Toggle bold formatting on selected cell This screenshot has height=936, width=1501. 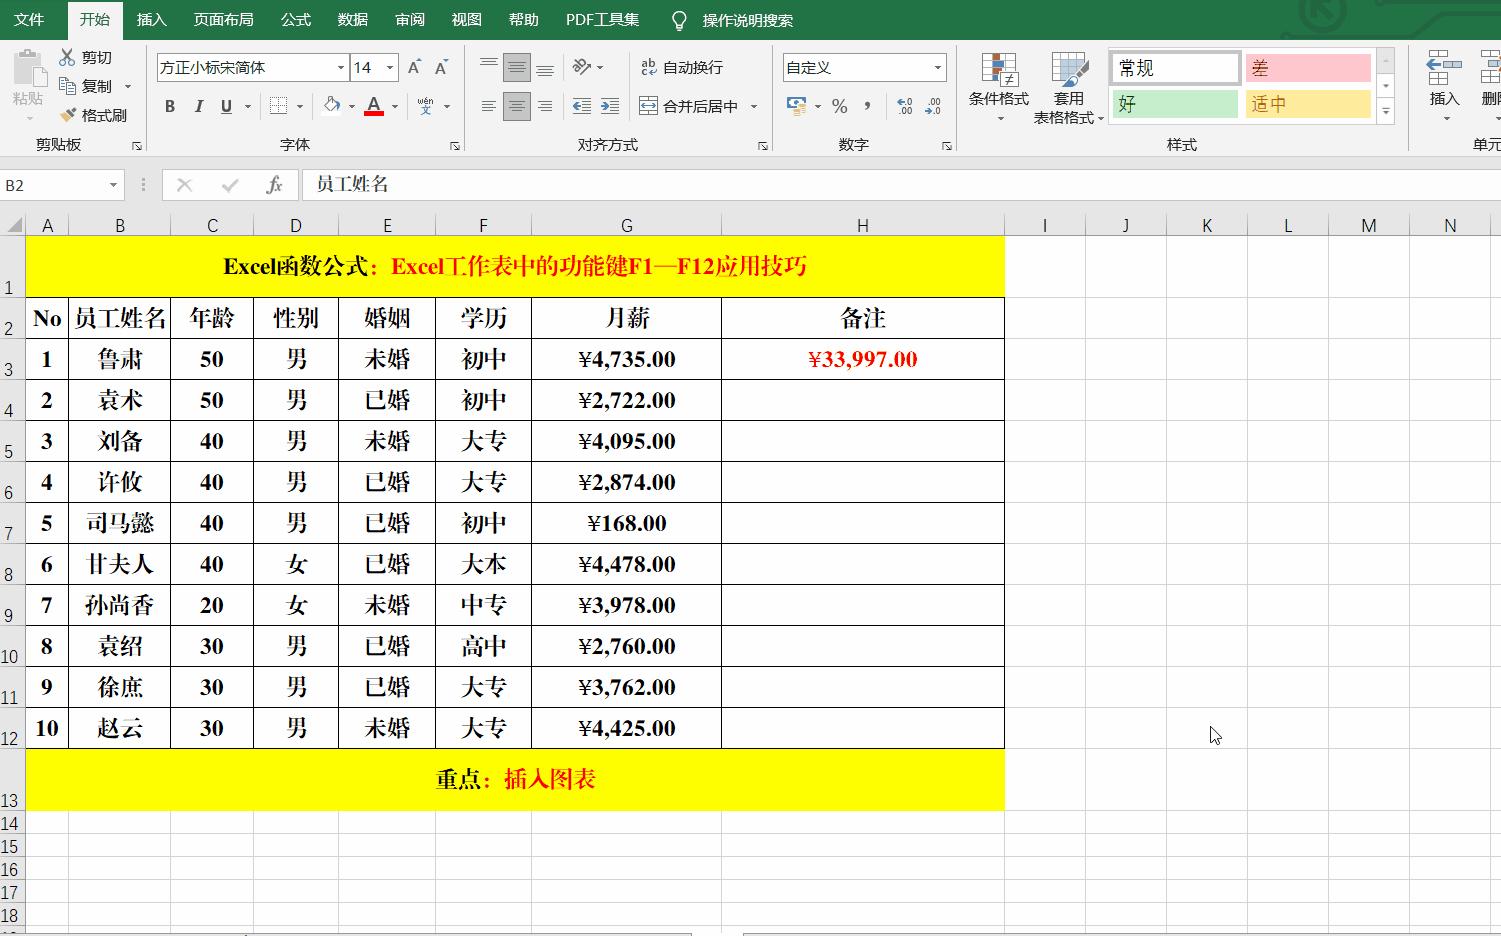[x=169, y=105]
